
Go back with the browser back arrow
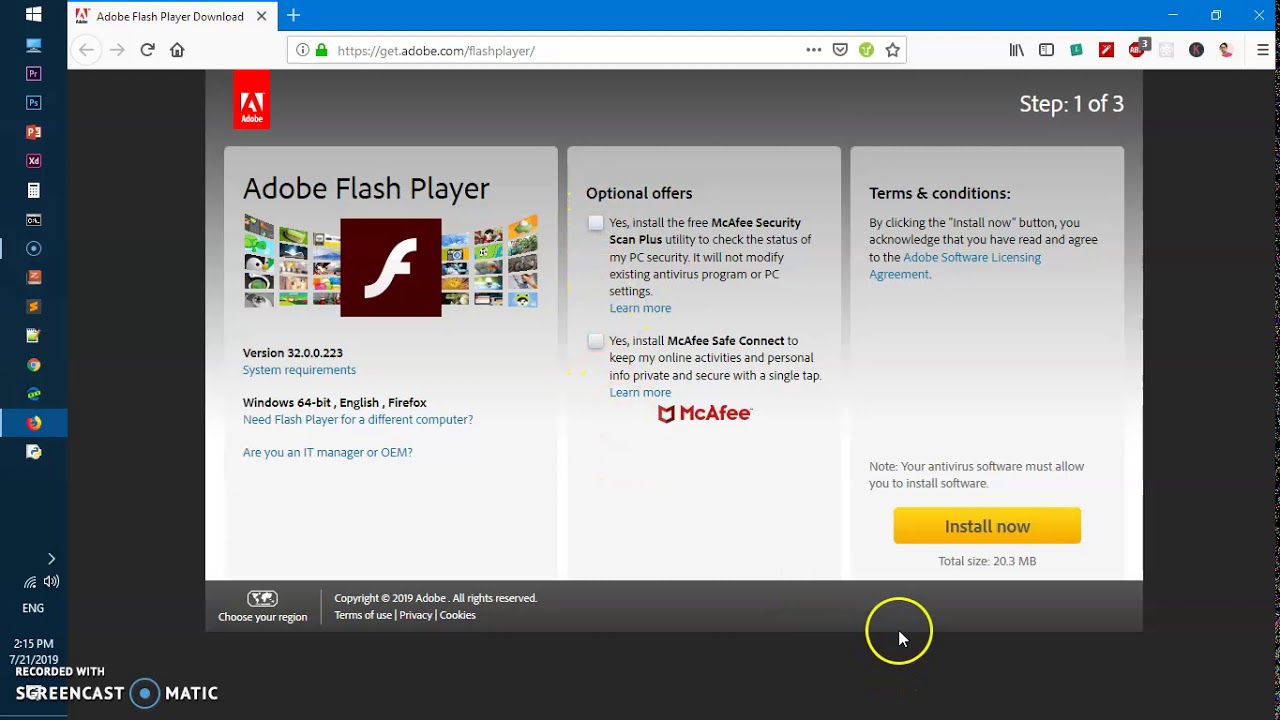[86, 50]
